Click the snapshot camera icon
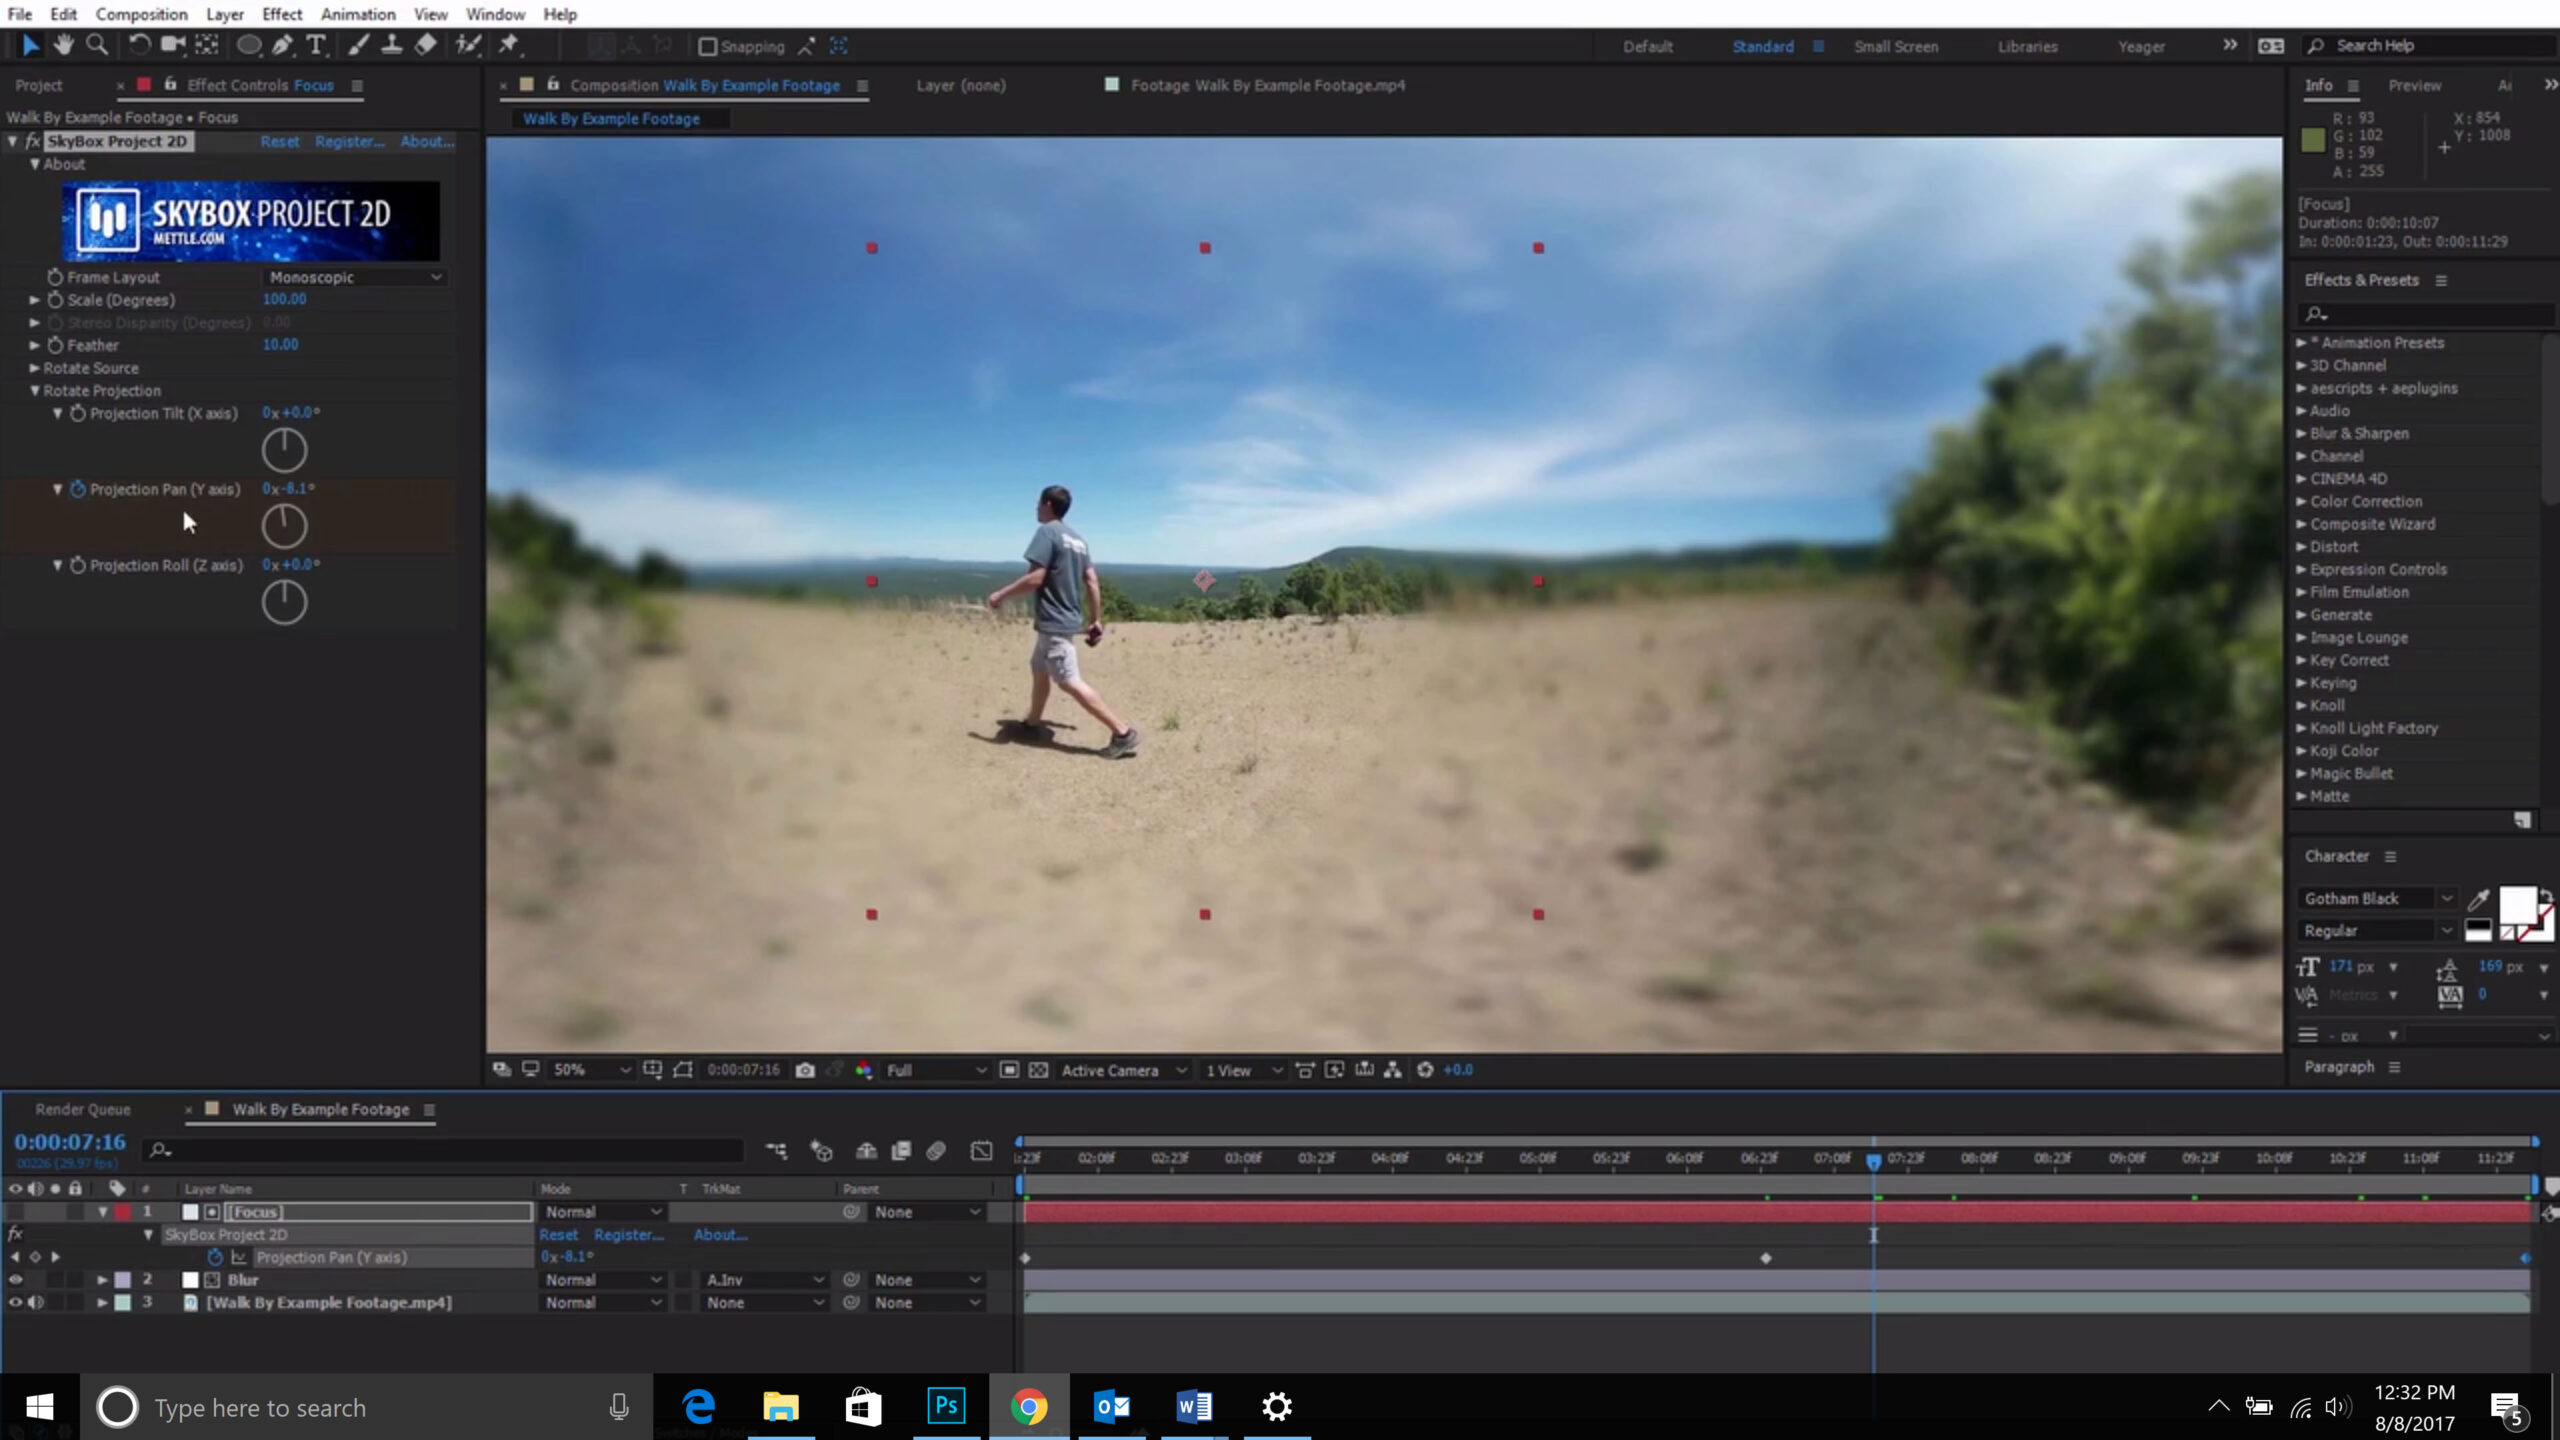 805,1070
